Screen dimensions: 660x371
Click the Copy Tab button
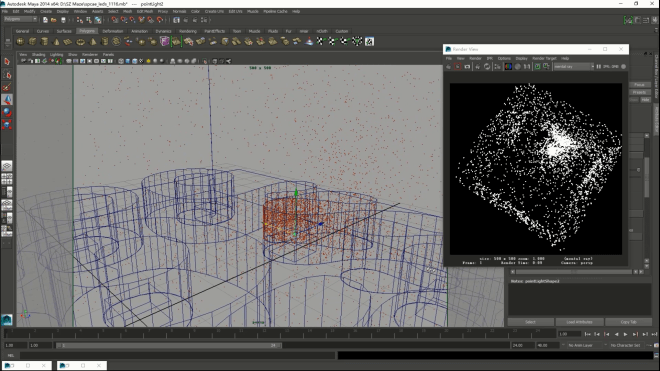[x=628, y=322]
